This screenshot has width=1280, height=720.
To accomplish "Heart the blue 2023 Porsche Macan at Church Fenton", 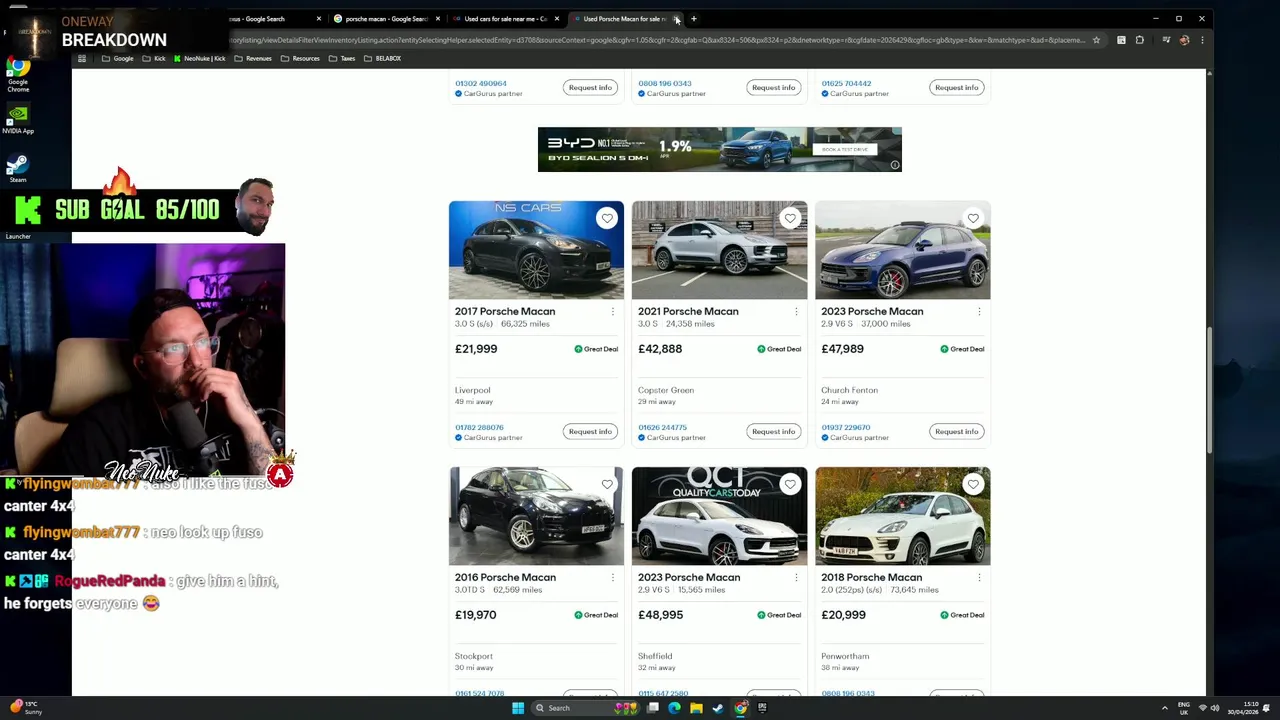I will tap(973, 218).
